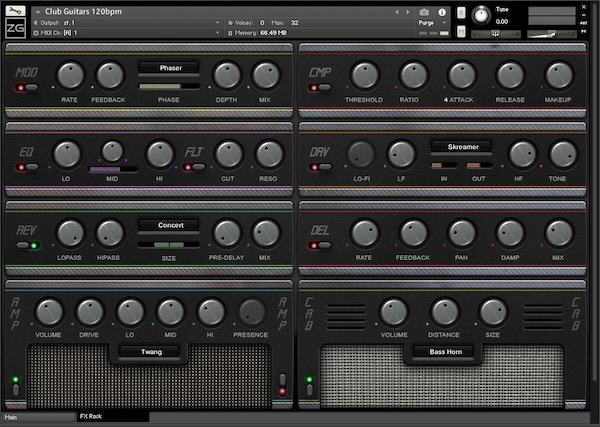Toggle the CMP compressor power switch
Viewport: 600px width, 427px height.
[320, 88]
